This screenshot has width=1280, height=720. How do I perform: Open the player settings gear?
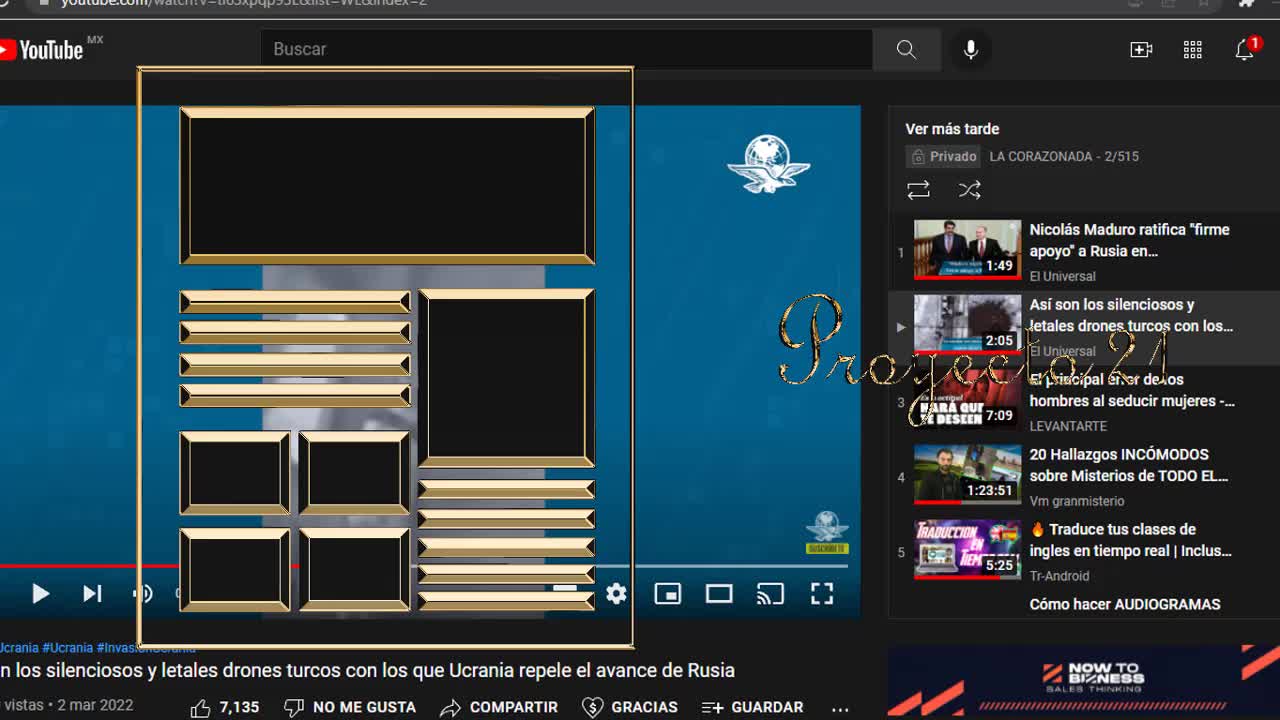[616, 594]
